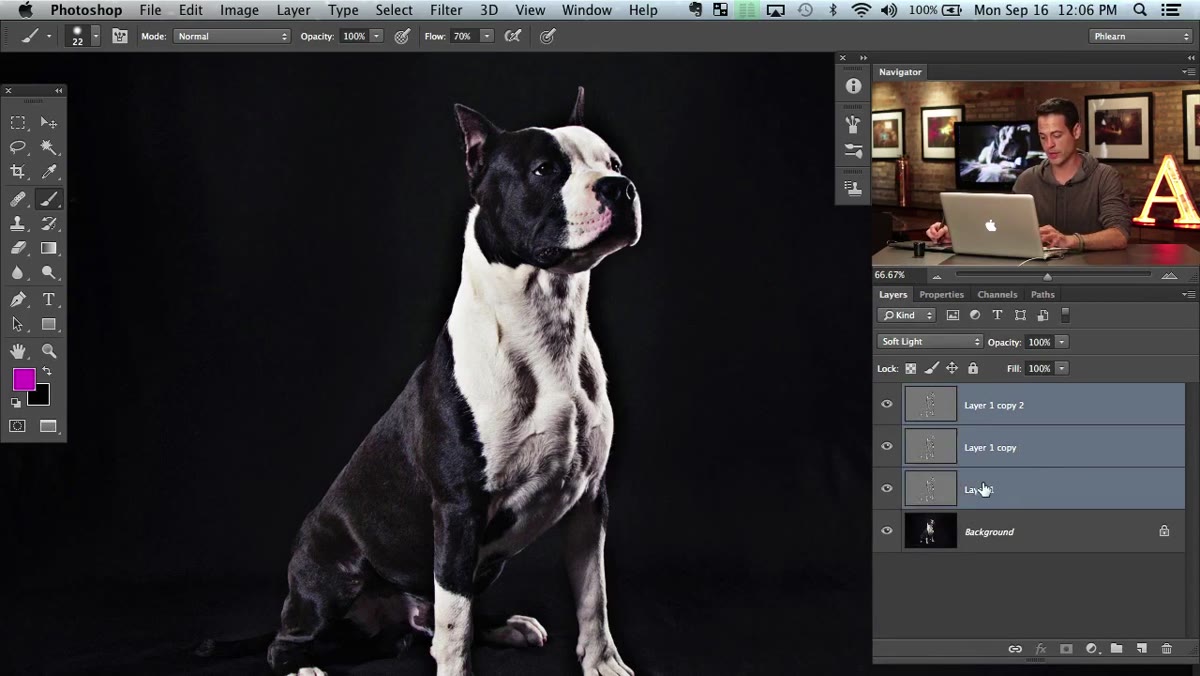The image size is (1200, 676).
Task: Select the Rectangular Marquee tool
Action: coord(18,122)
